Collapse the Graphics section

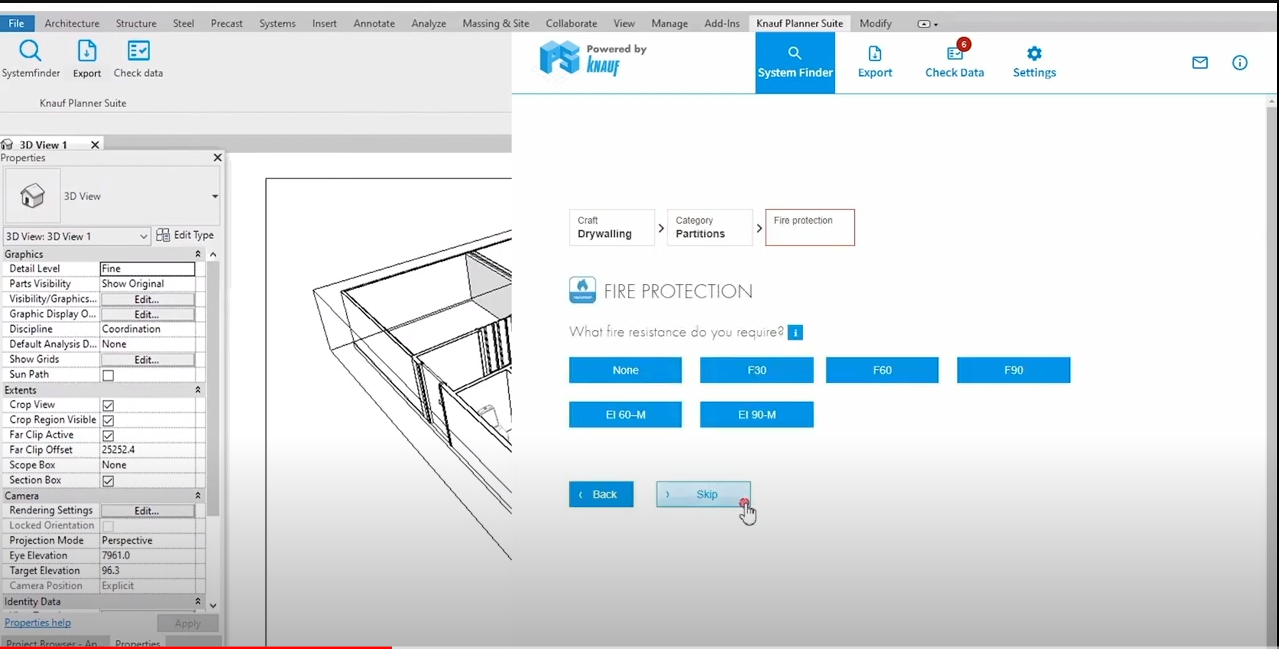(198, 254)
